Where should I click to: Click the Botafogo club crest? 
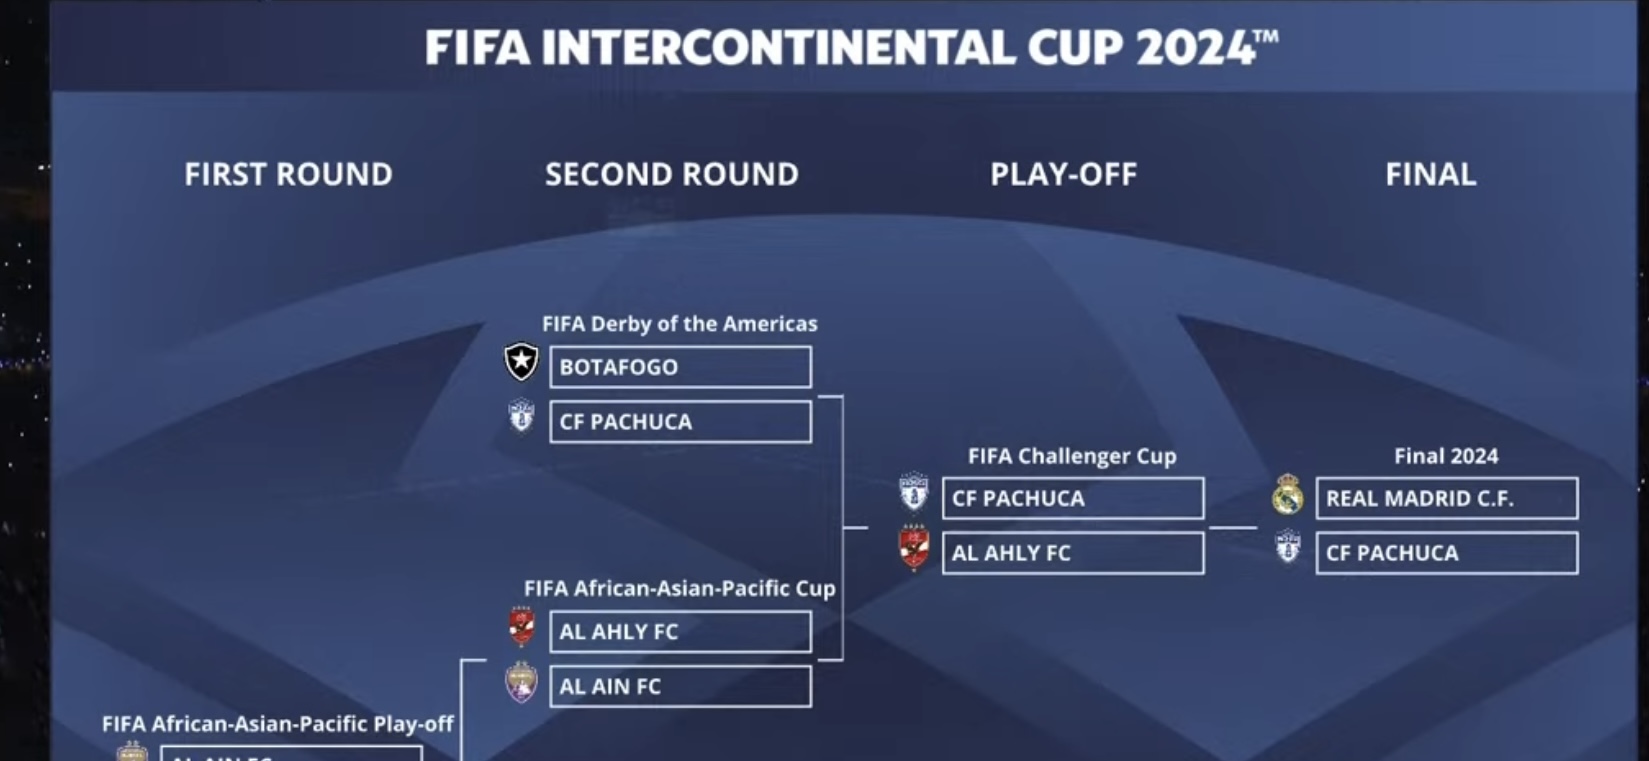[x=521, y=362]
